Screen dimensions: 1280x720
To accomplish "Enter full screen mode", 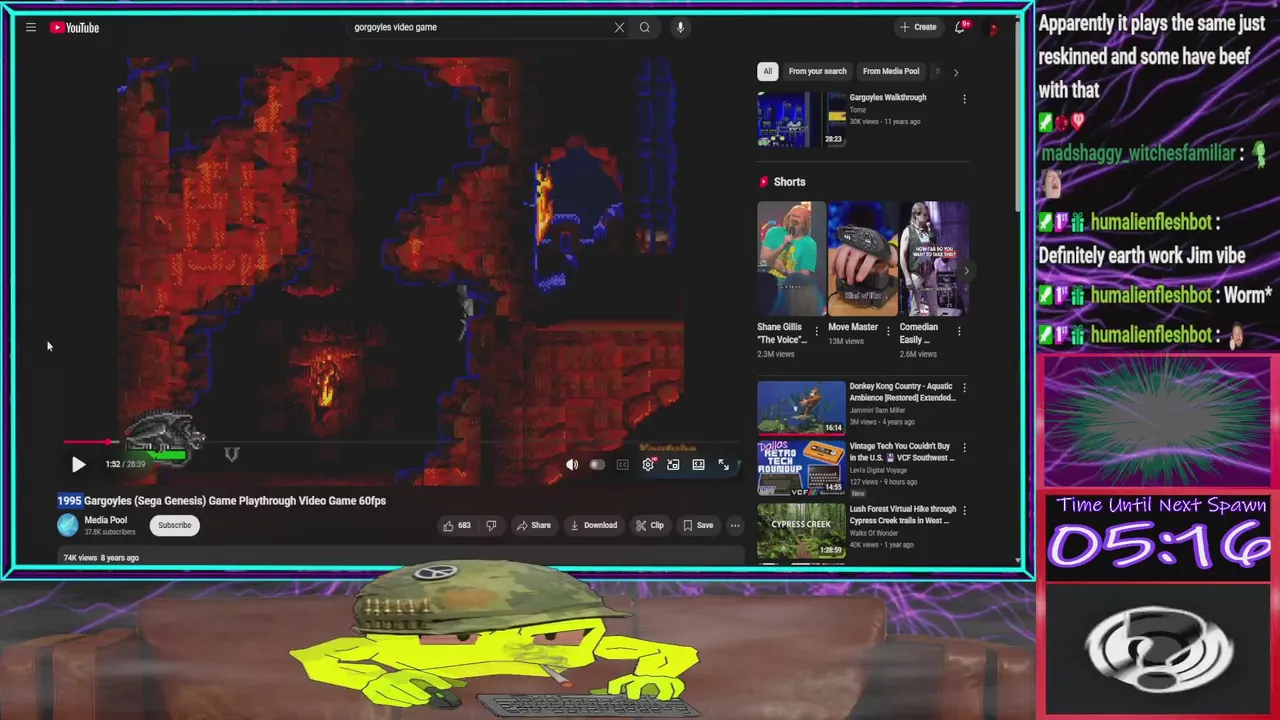I will coord(724,464).
